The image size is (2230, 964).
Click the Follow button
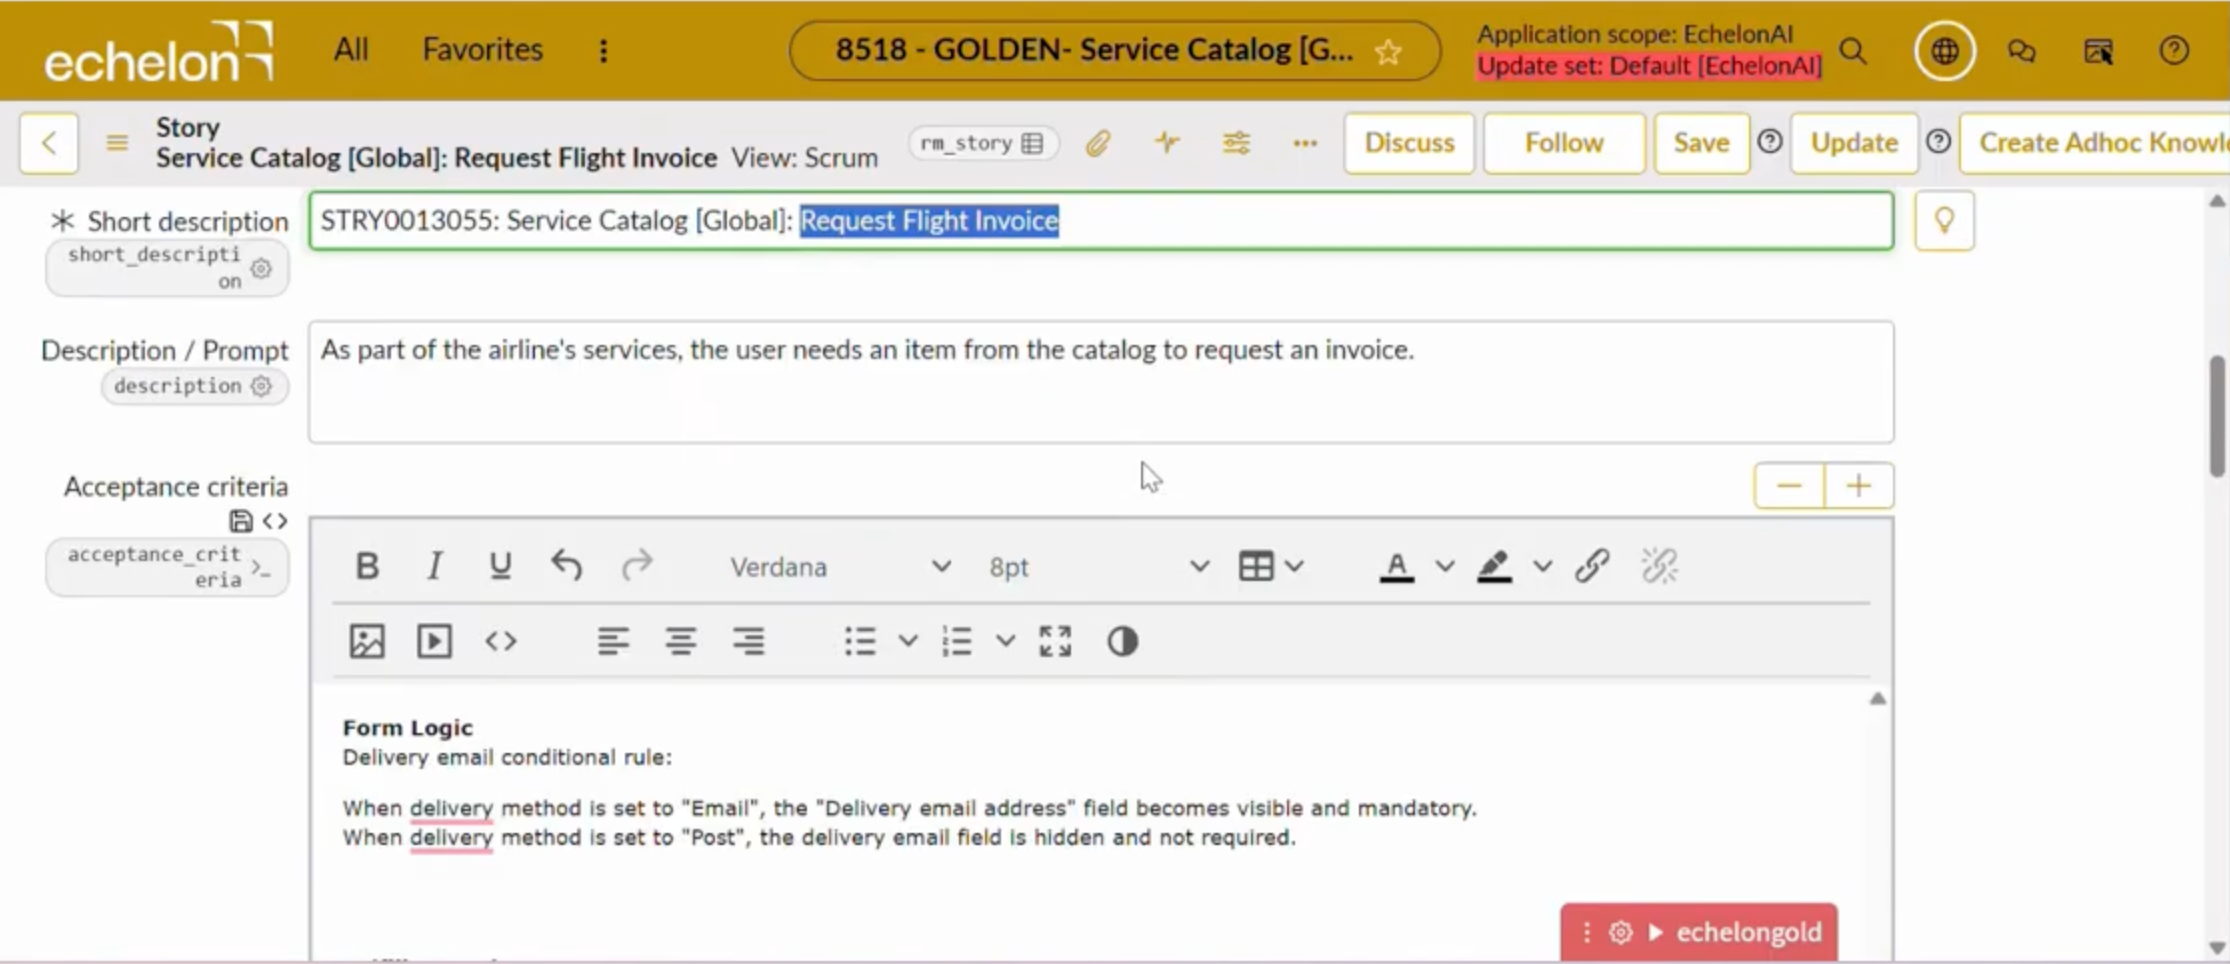tap(1564, 143)
